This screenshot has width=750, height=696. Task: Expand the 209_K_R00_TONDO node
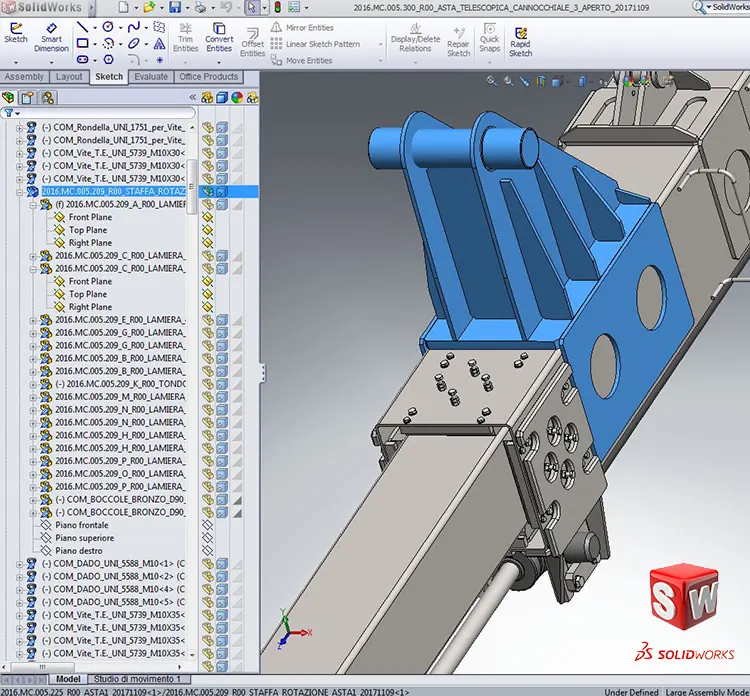(x=33, y=384)
